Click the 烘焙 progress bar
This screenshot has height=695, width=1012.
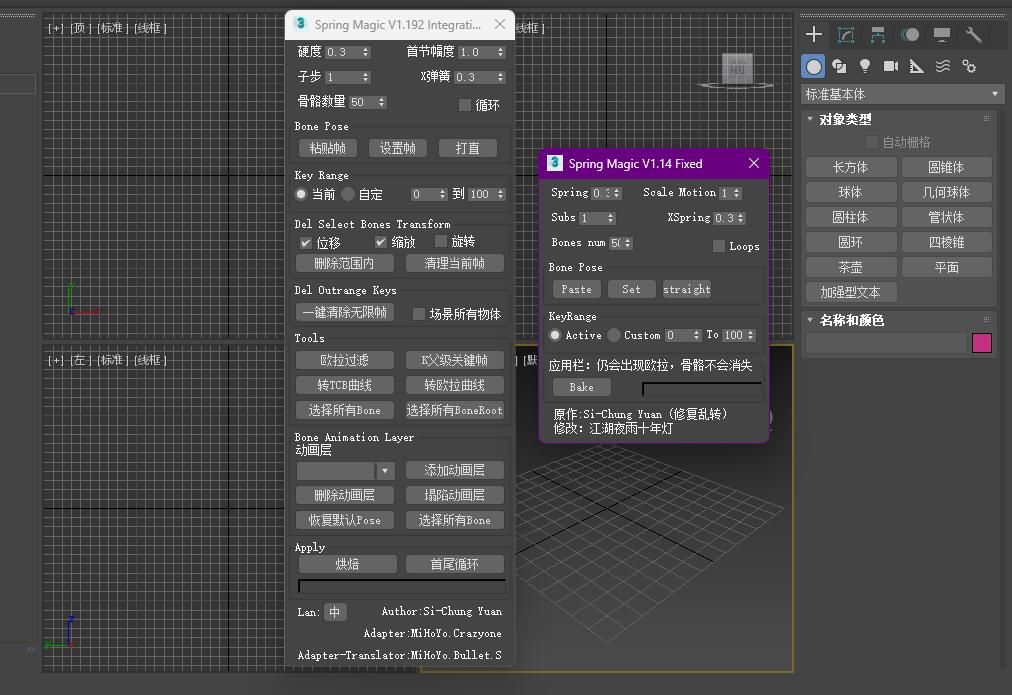point(401,586)
